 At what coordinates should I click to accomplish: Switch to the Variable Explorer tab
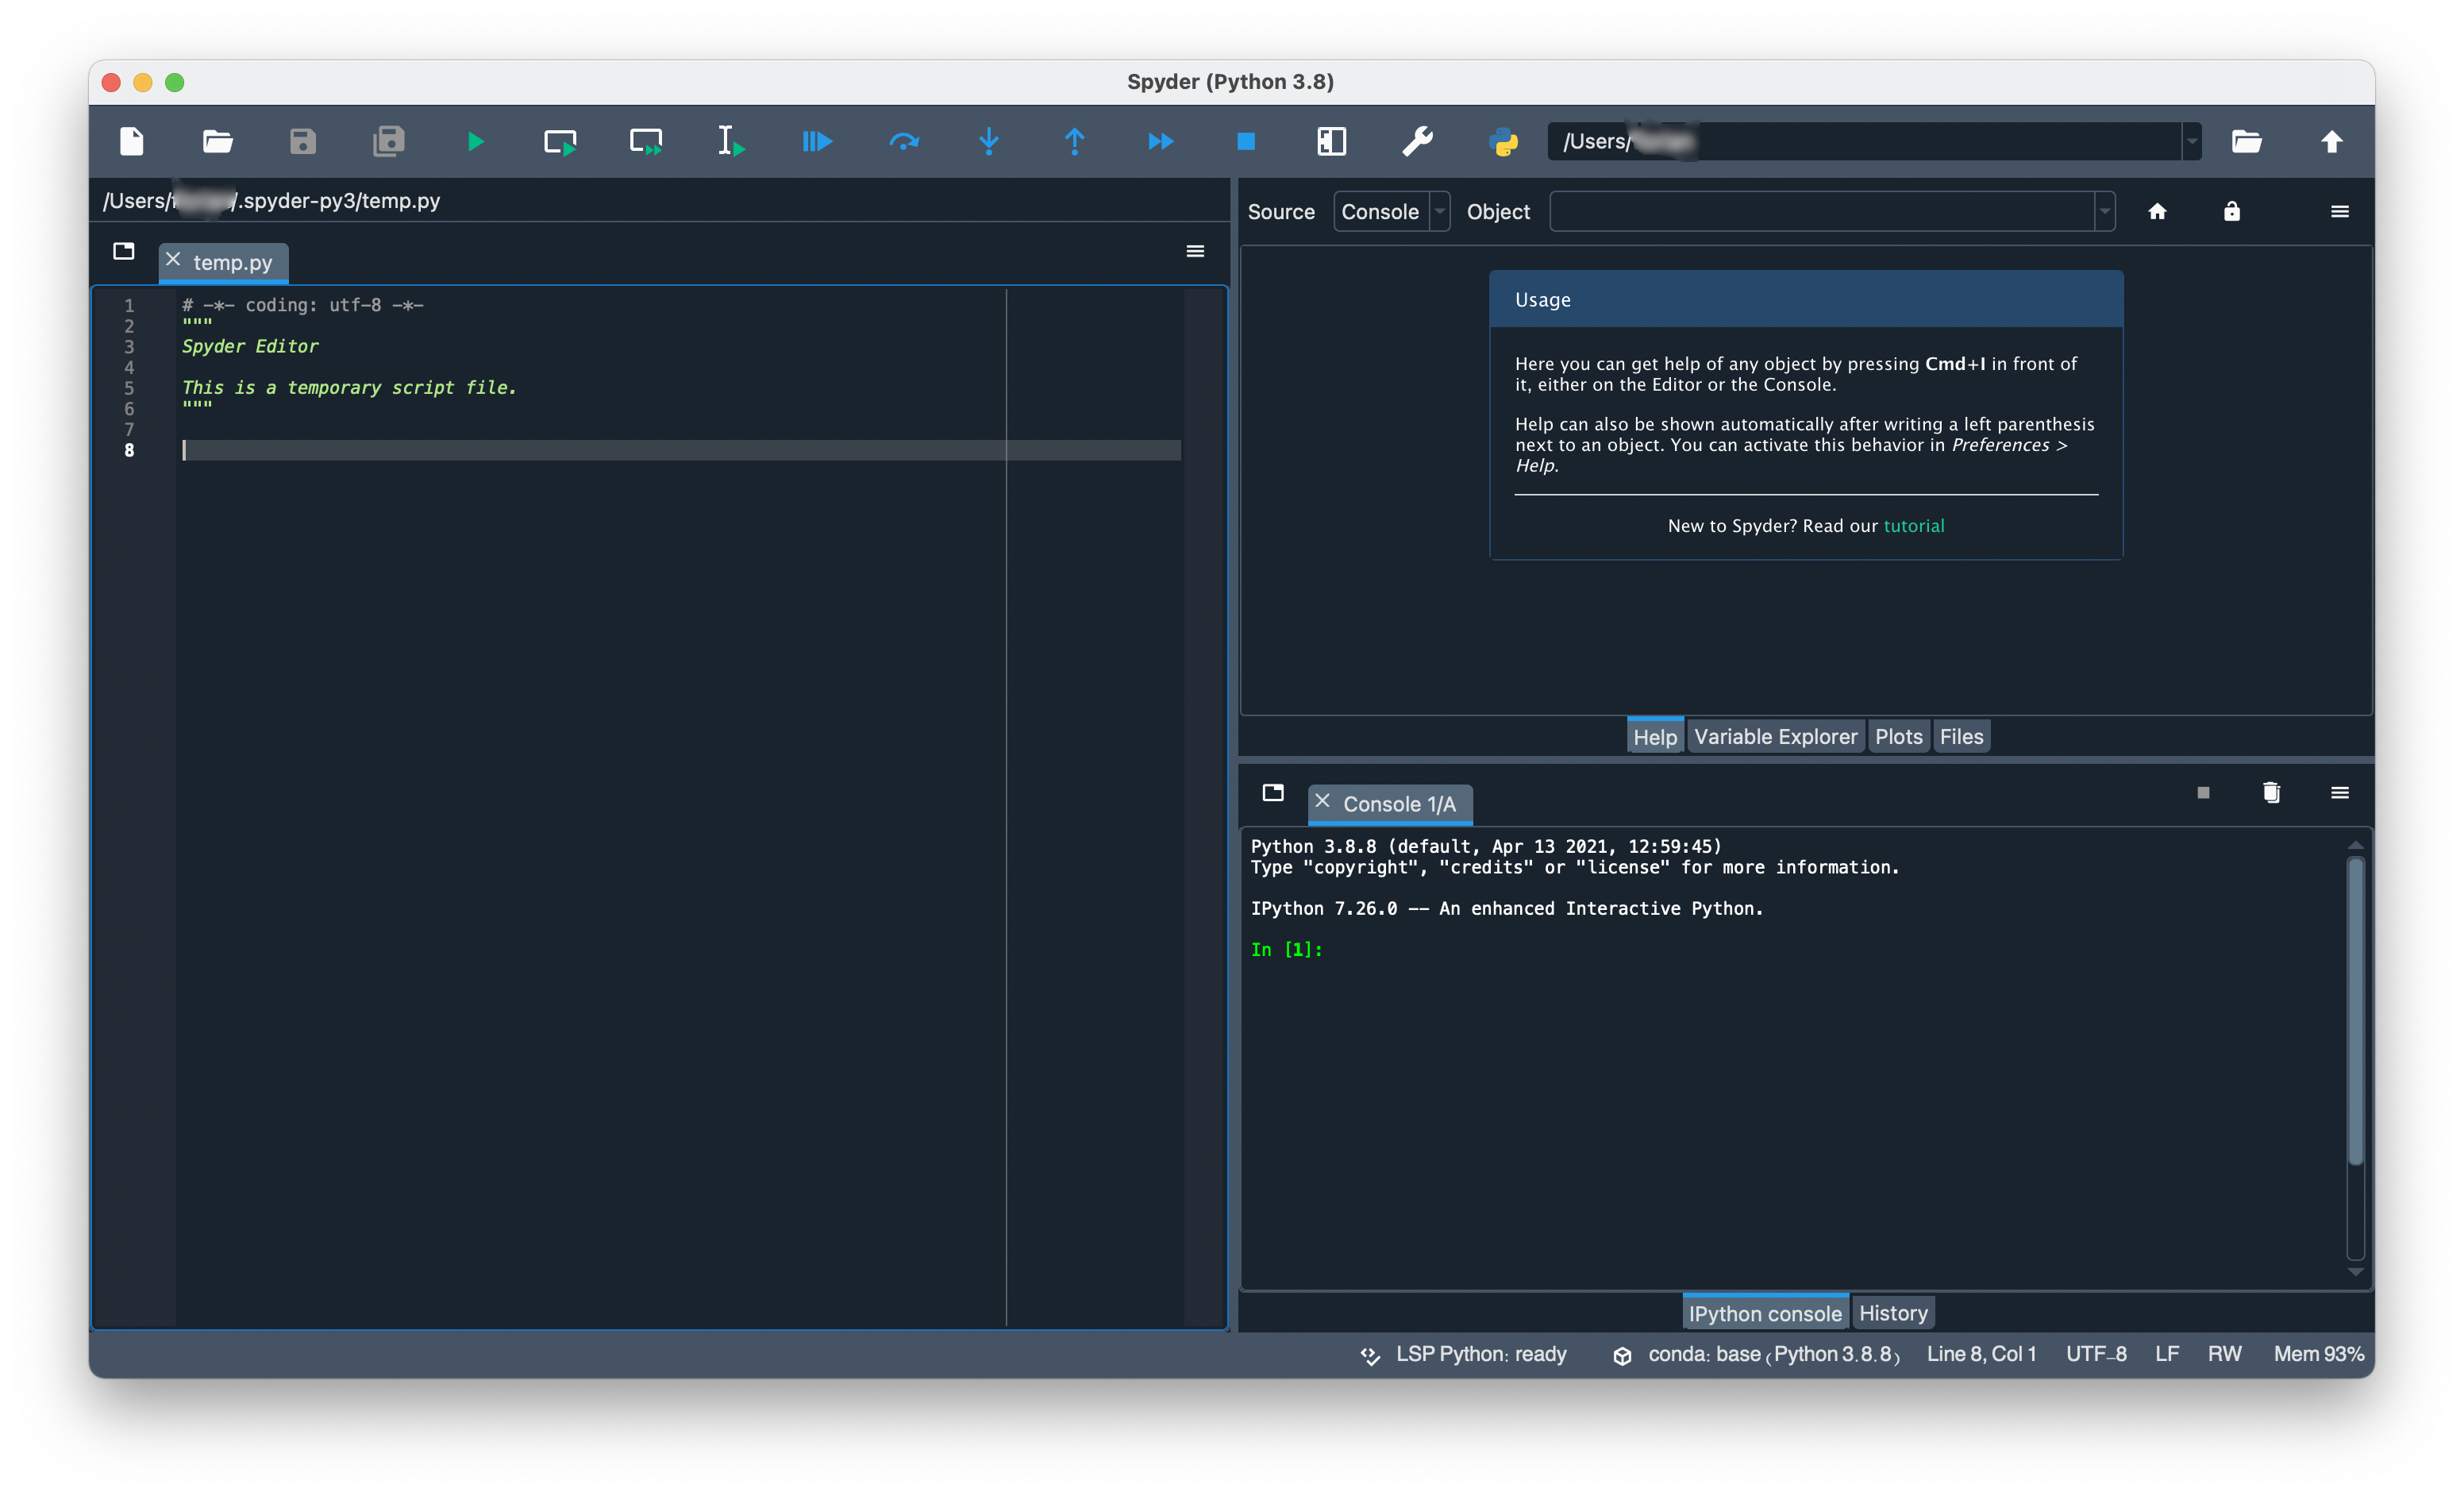point(1775,736)
